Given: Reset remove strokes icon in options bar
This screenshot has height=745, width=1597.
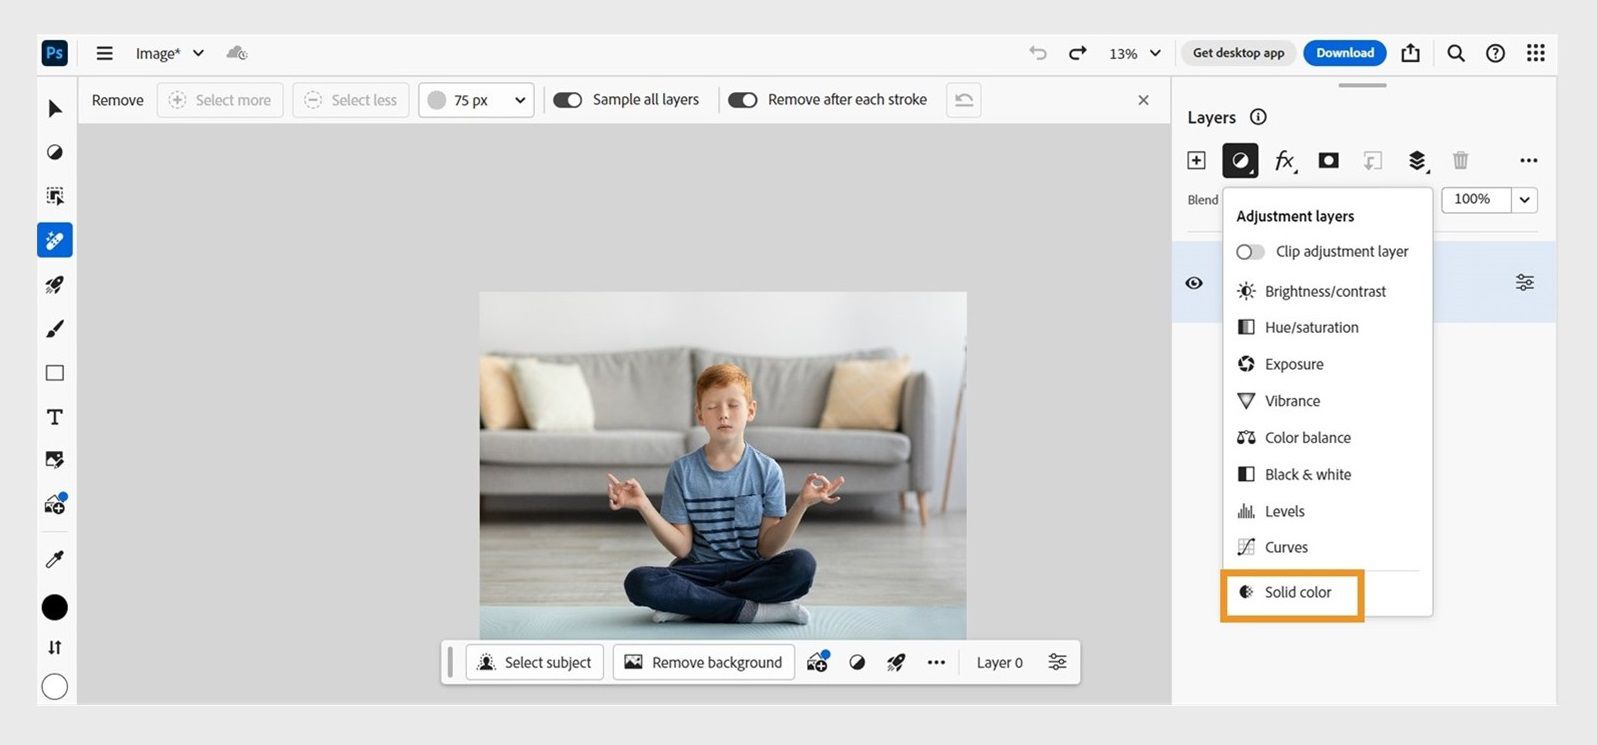Looking at the screenshot, I should [x=963, y=100].
